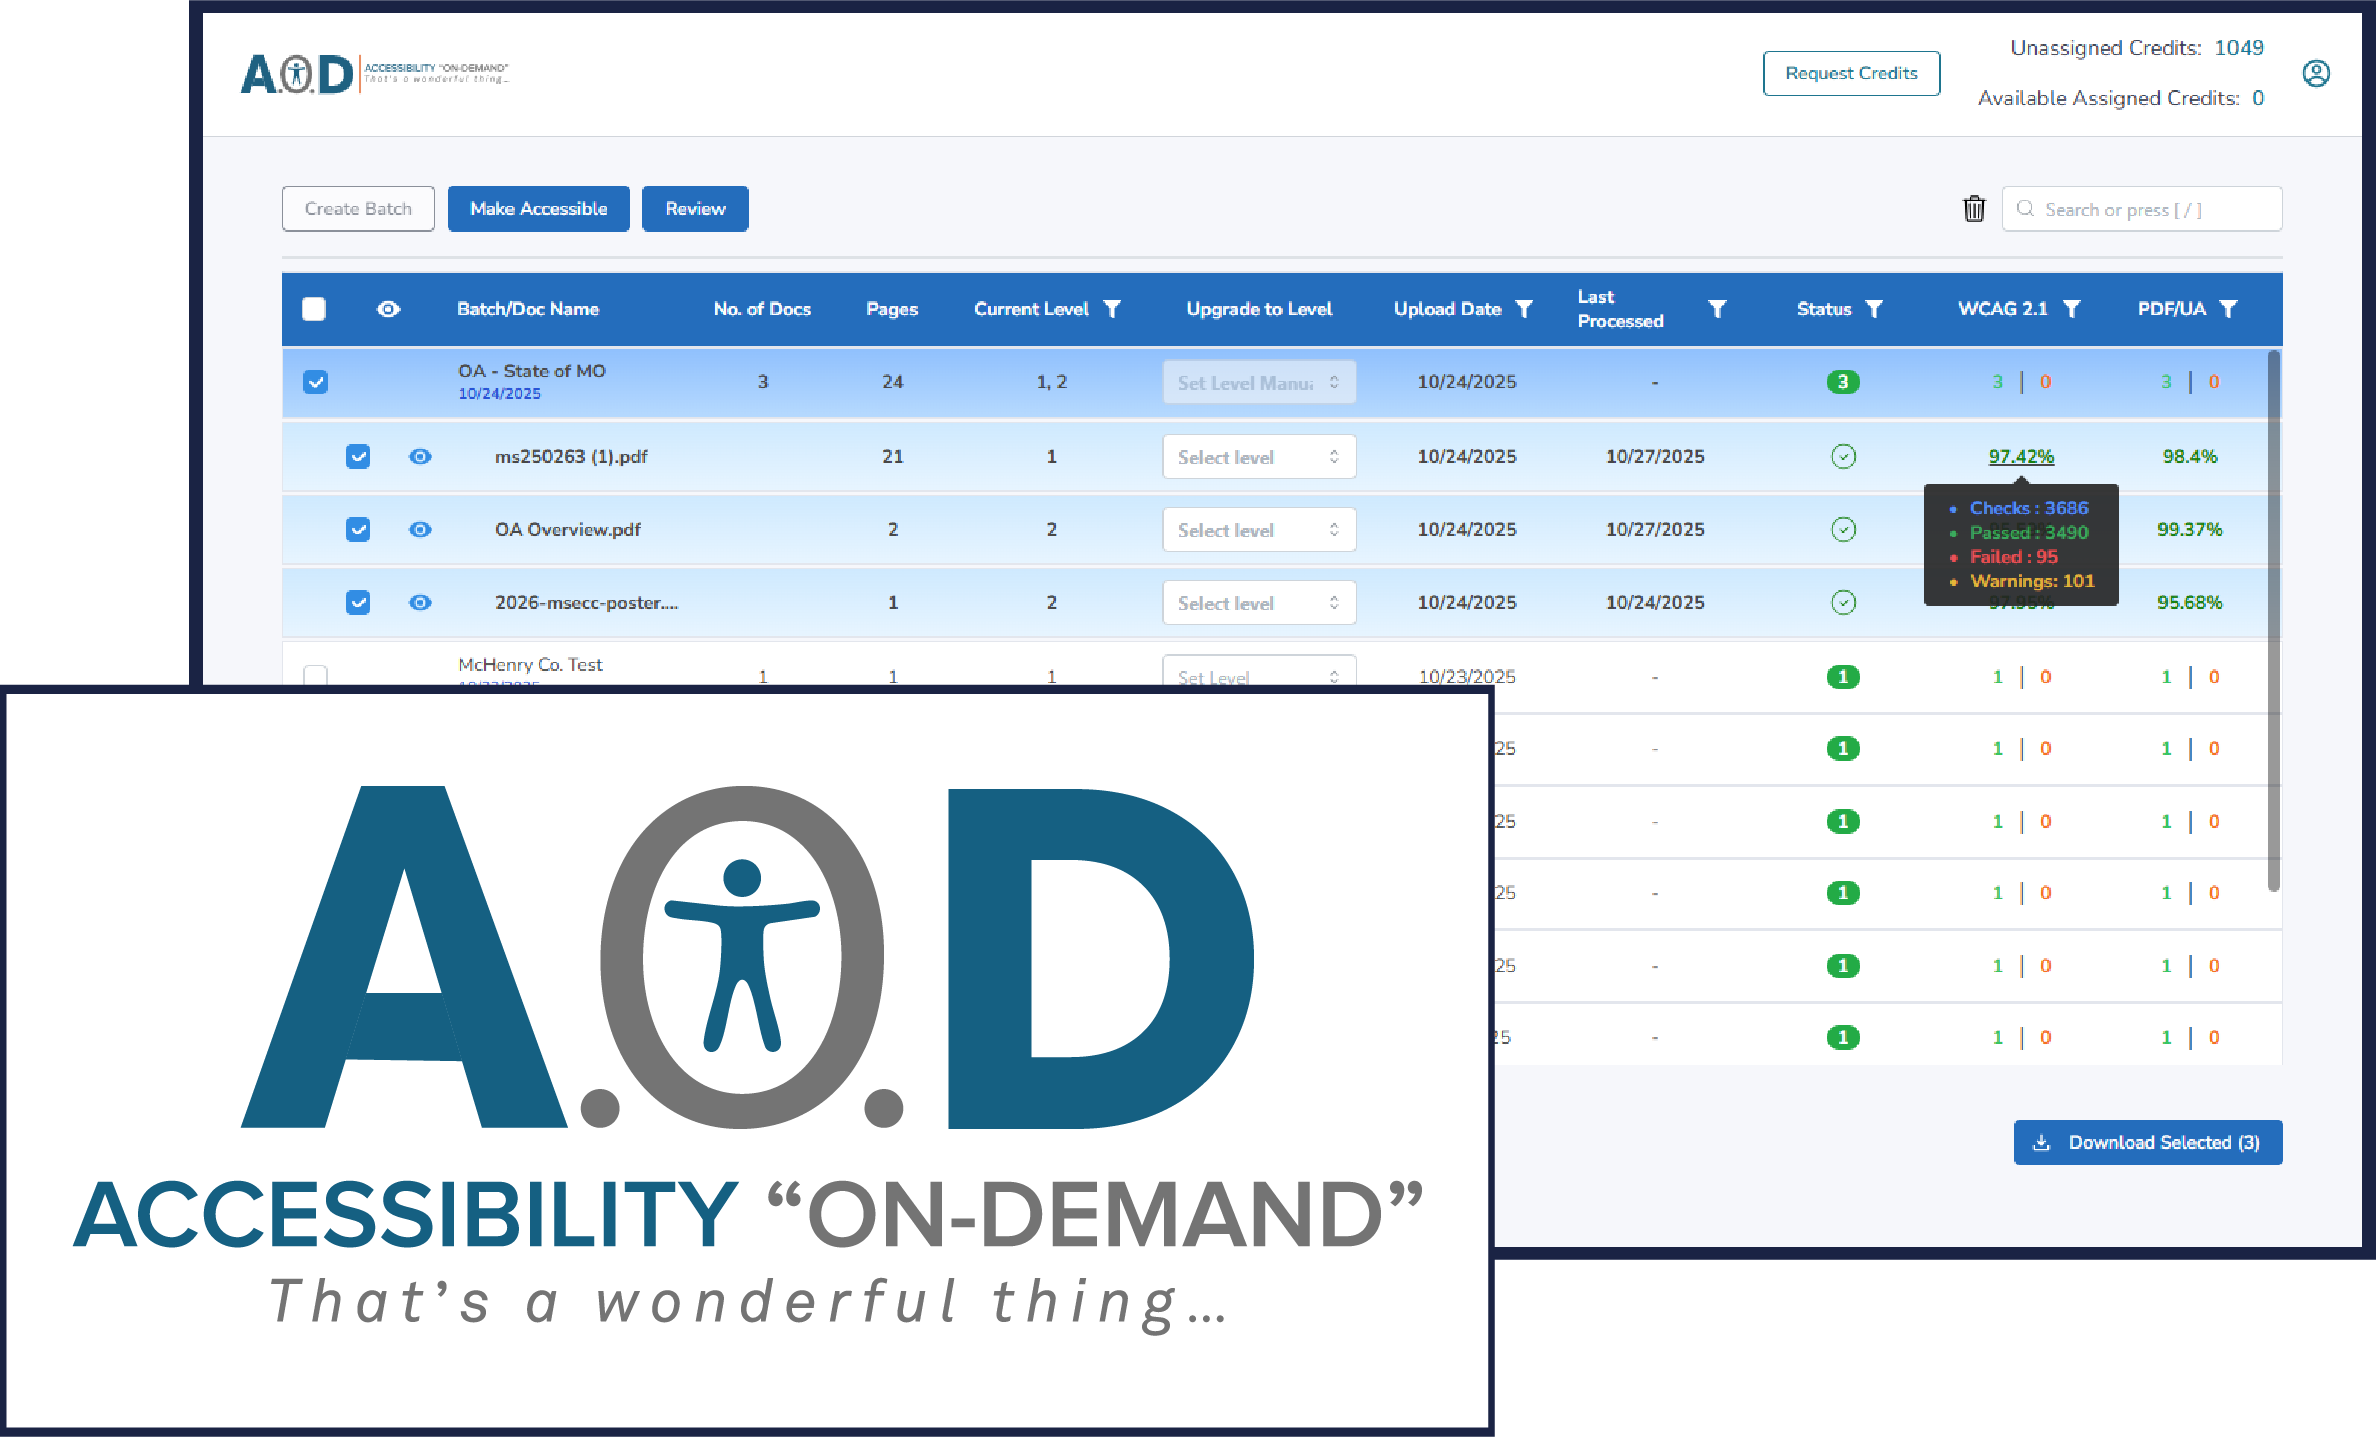Open the user profile account icon
The width and height of the screenshot is (2376, 1437).
click(2318, 73)
